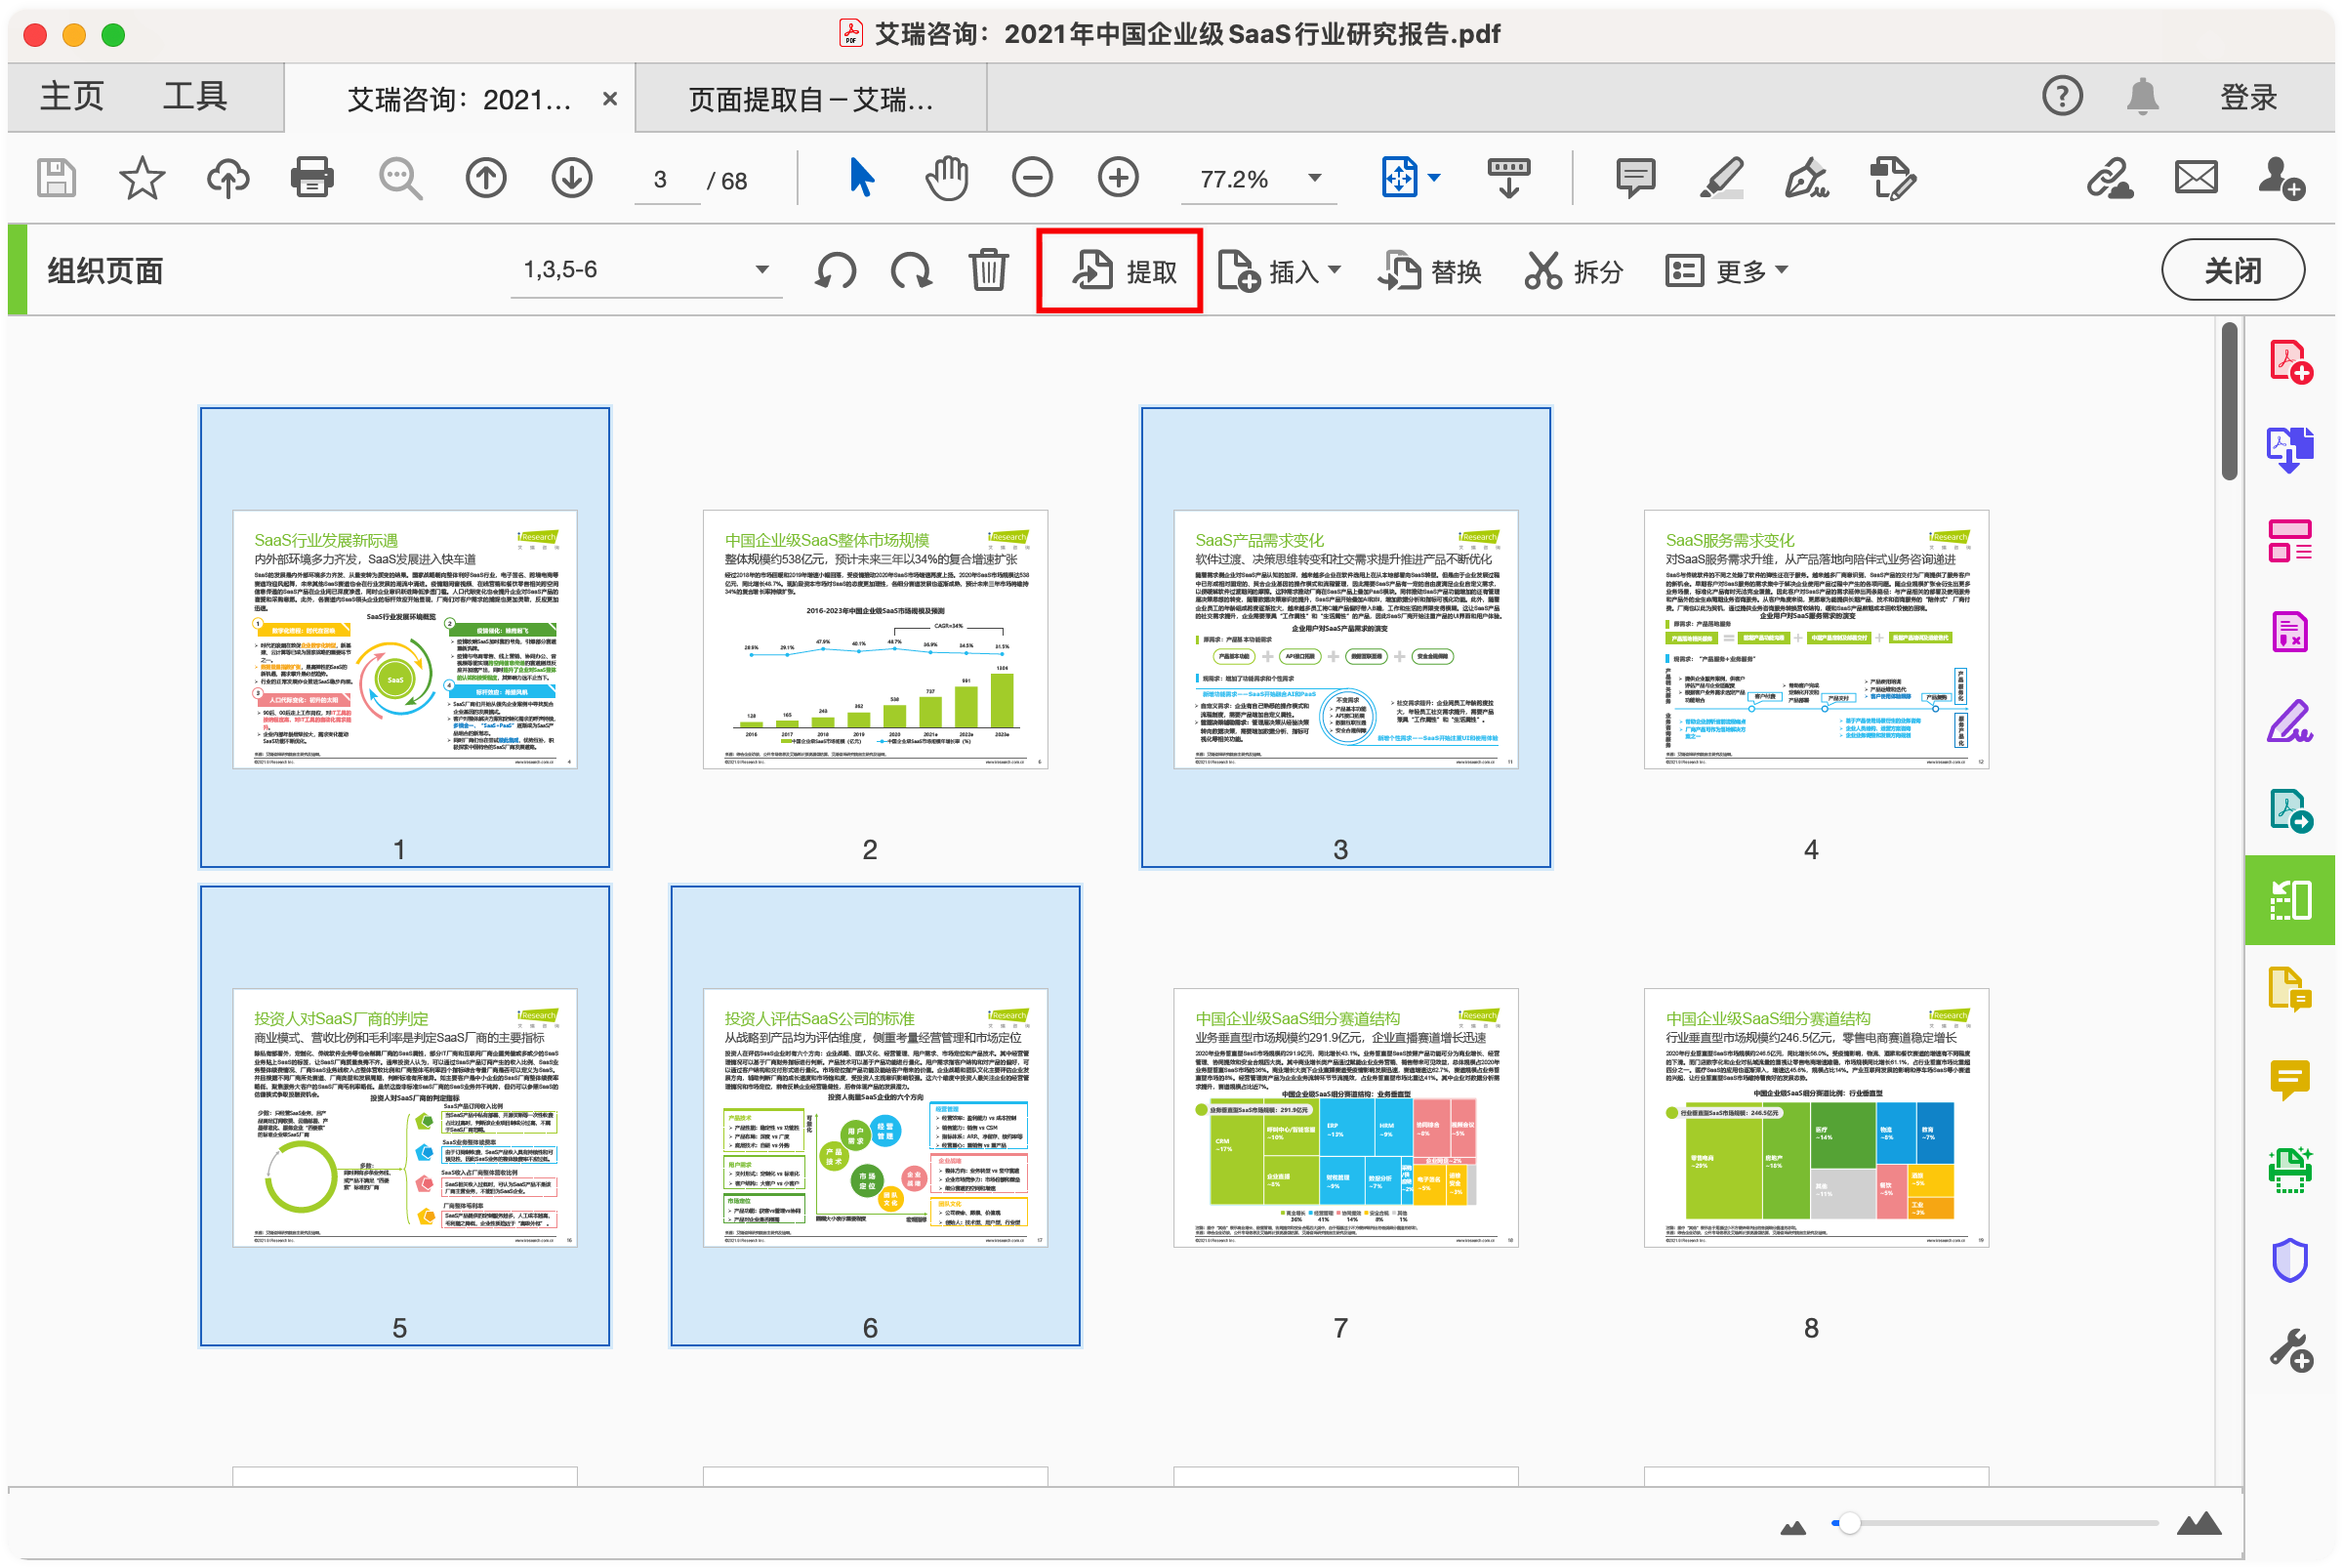
Task: Open the help question mark
Action: point(2061,96)
